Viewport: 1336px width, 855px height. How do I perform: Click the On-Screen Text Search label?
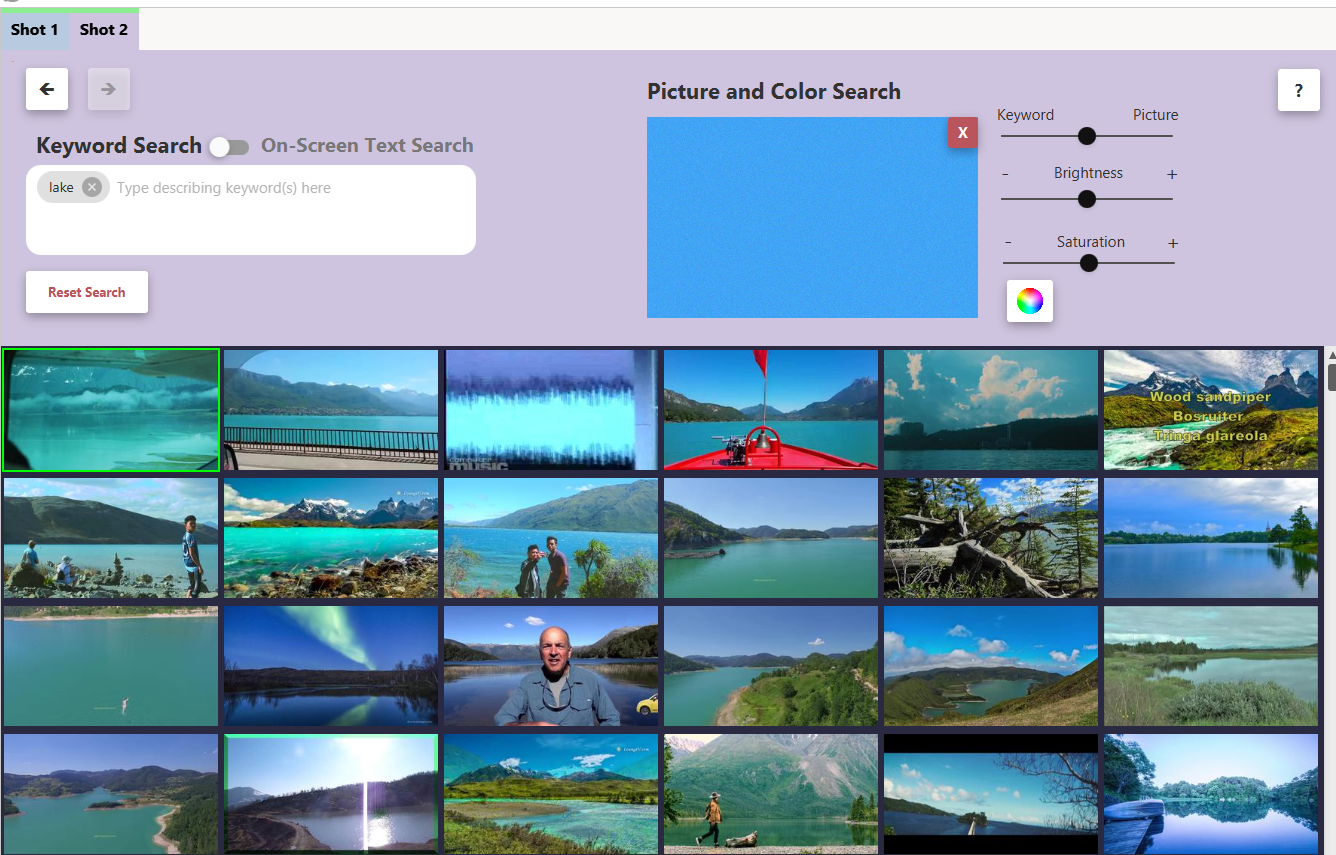click(x=367, y=146)
